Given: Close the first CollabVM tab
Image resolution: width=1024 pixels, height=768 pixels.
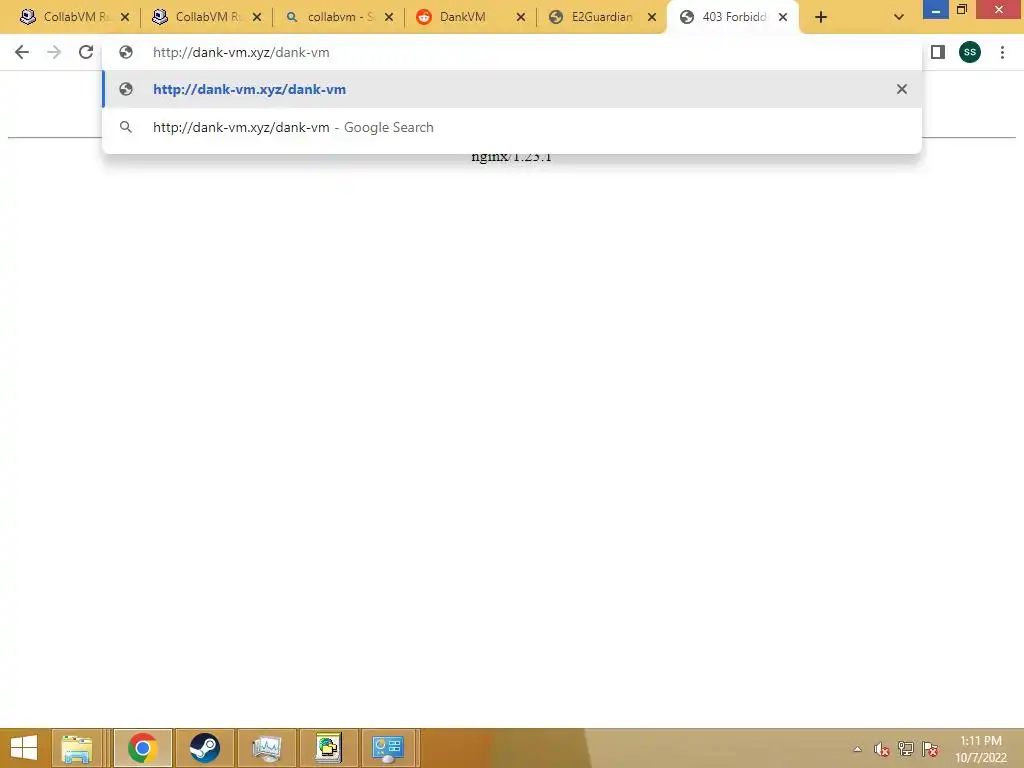Looking at the screenshot, I should 125,18.
